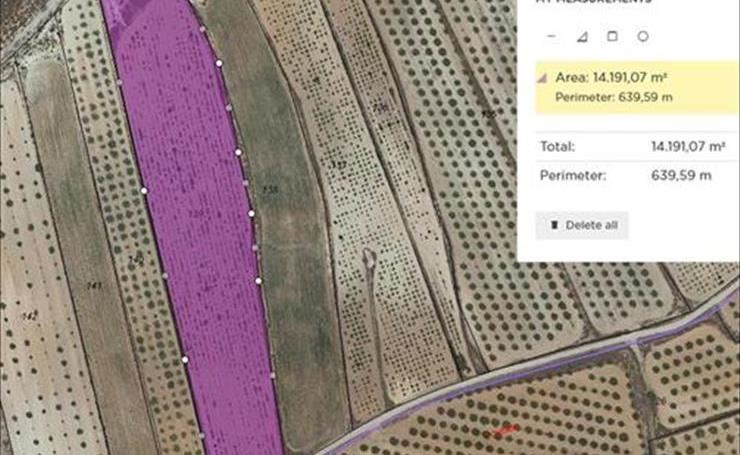Click the Total area value 14.191,07 m²
The width and height of the screenshot is (740, 455).
(x=688, y=146)
